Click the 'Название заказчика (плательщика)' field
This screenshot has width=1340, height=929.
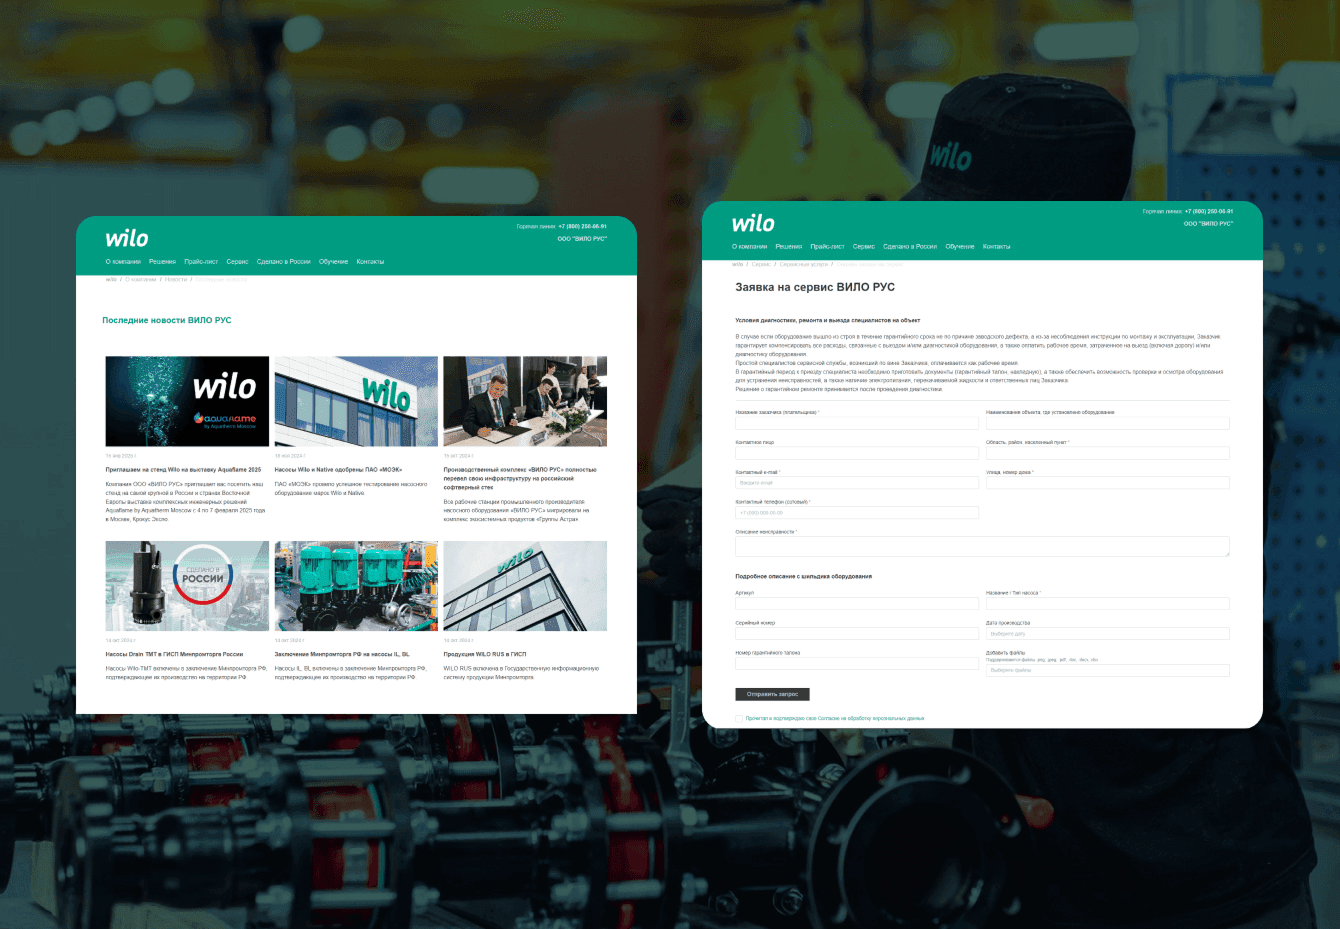click(x=857, y=423)
